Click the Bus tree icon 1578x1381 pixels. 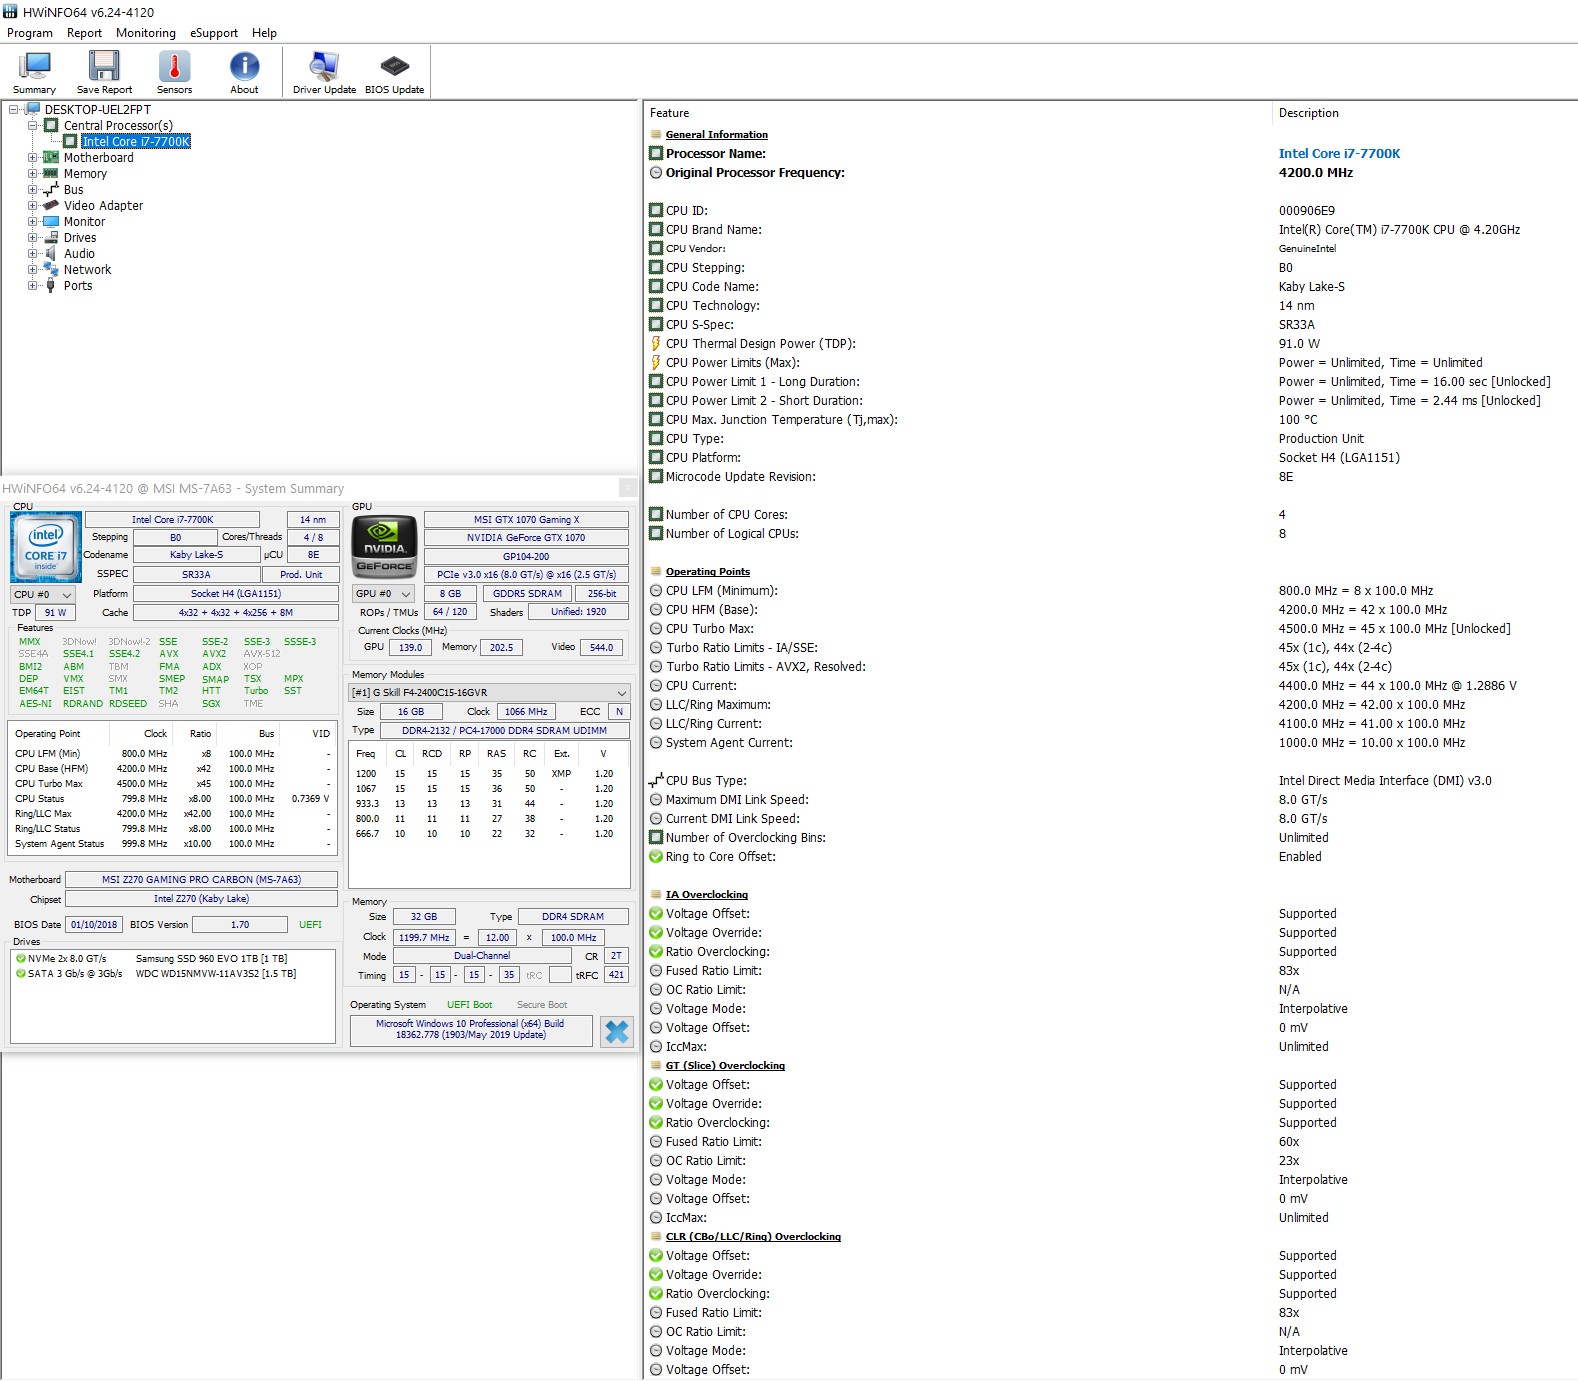51,190
